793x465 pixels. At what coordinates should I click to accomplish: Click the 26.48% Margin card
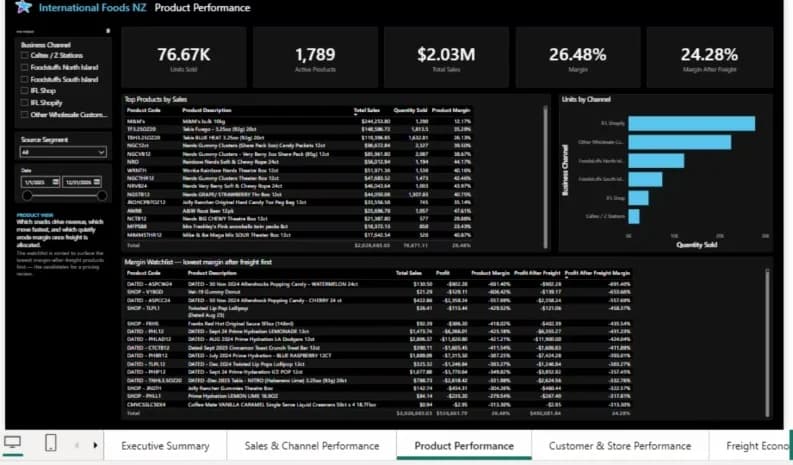(x=578, y=58)
